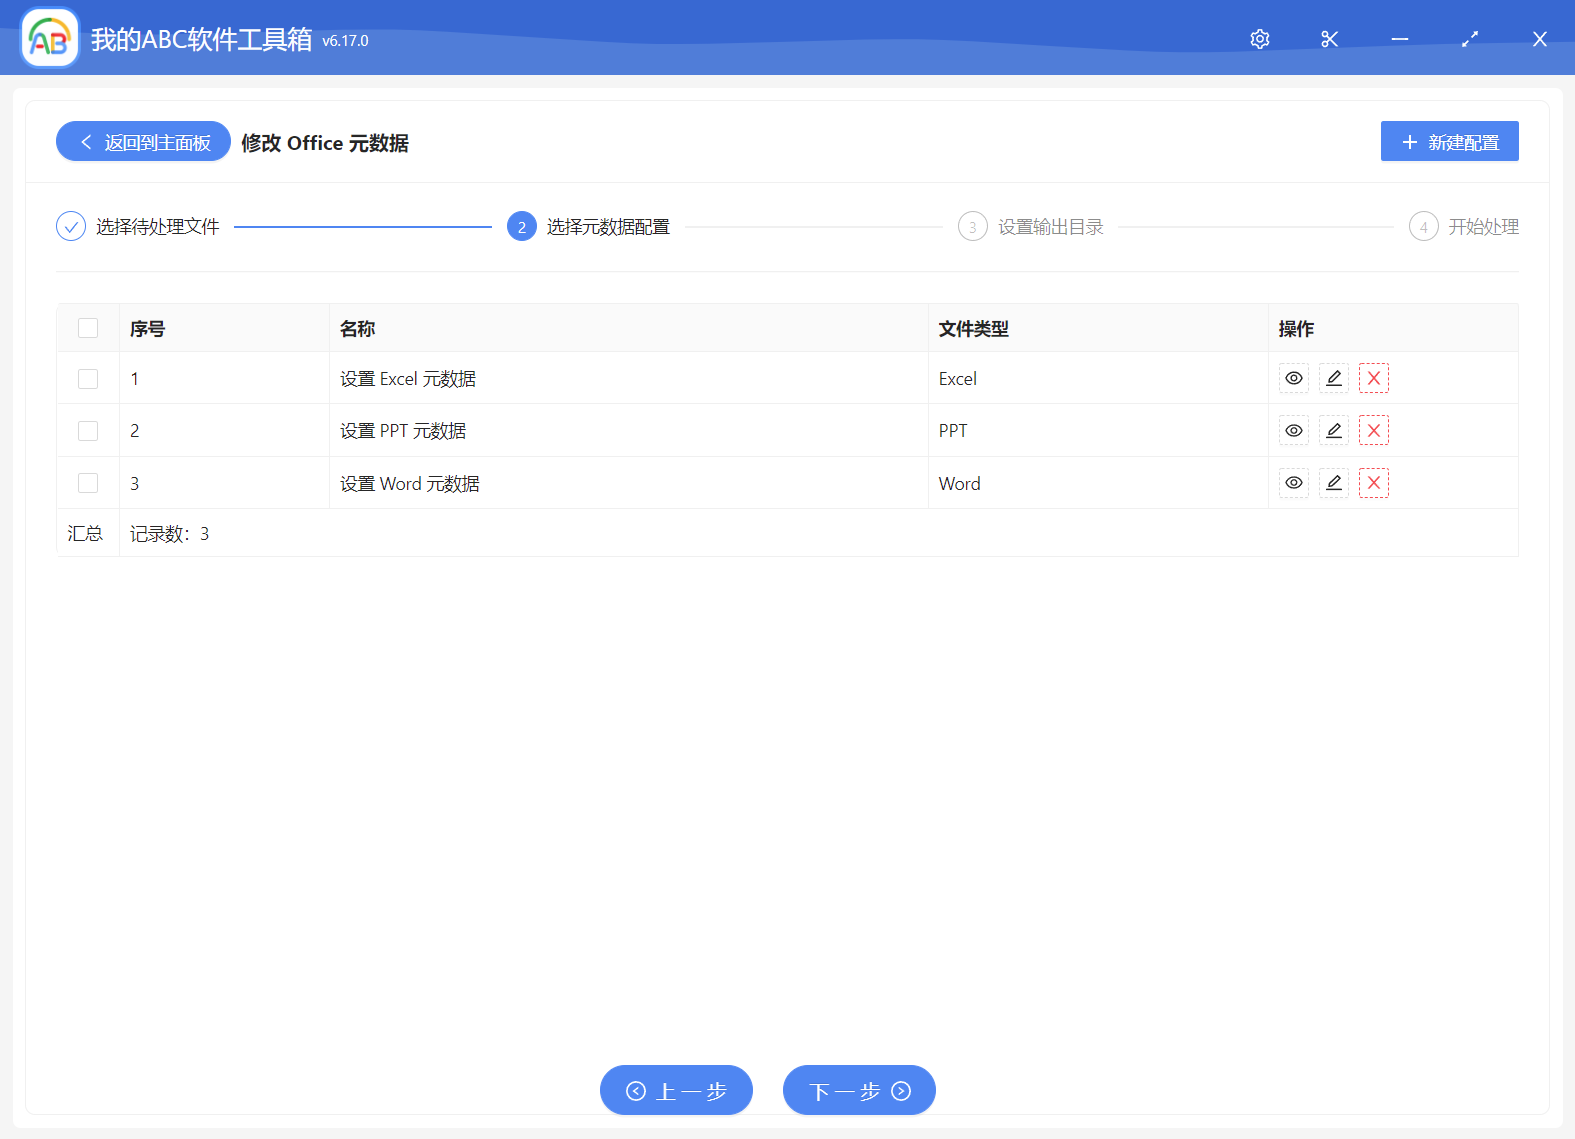Preview the 设置 Word 元数据 configuration
The height and width of the screenshot is (1139, 1575).
[x=1294, y=483]
